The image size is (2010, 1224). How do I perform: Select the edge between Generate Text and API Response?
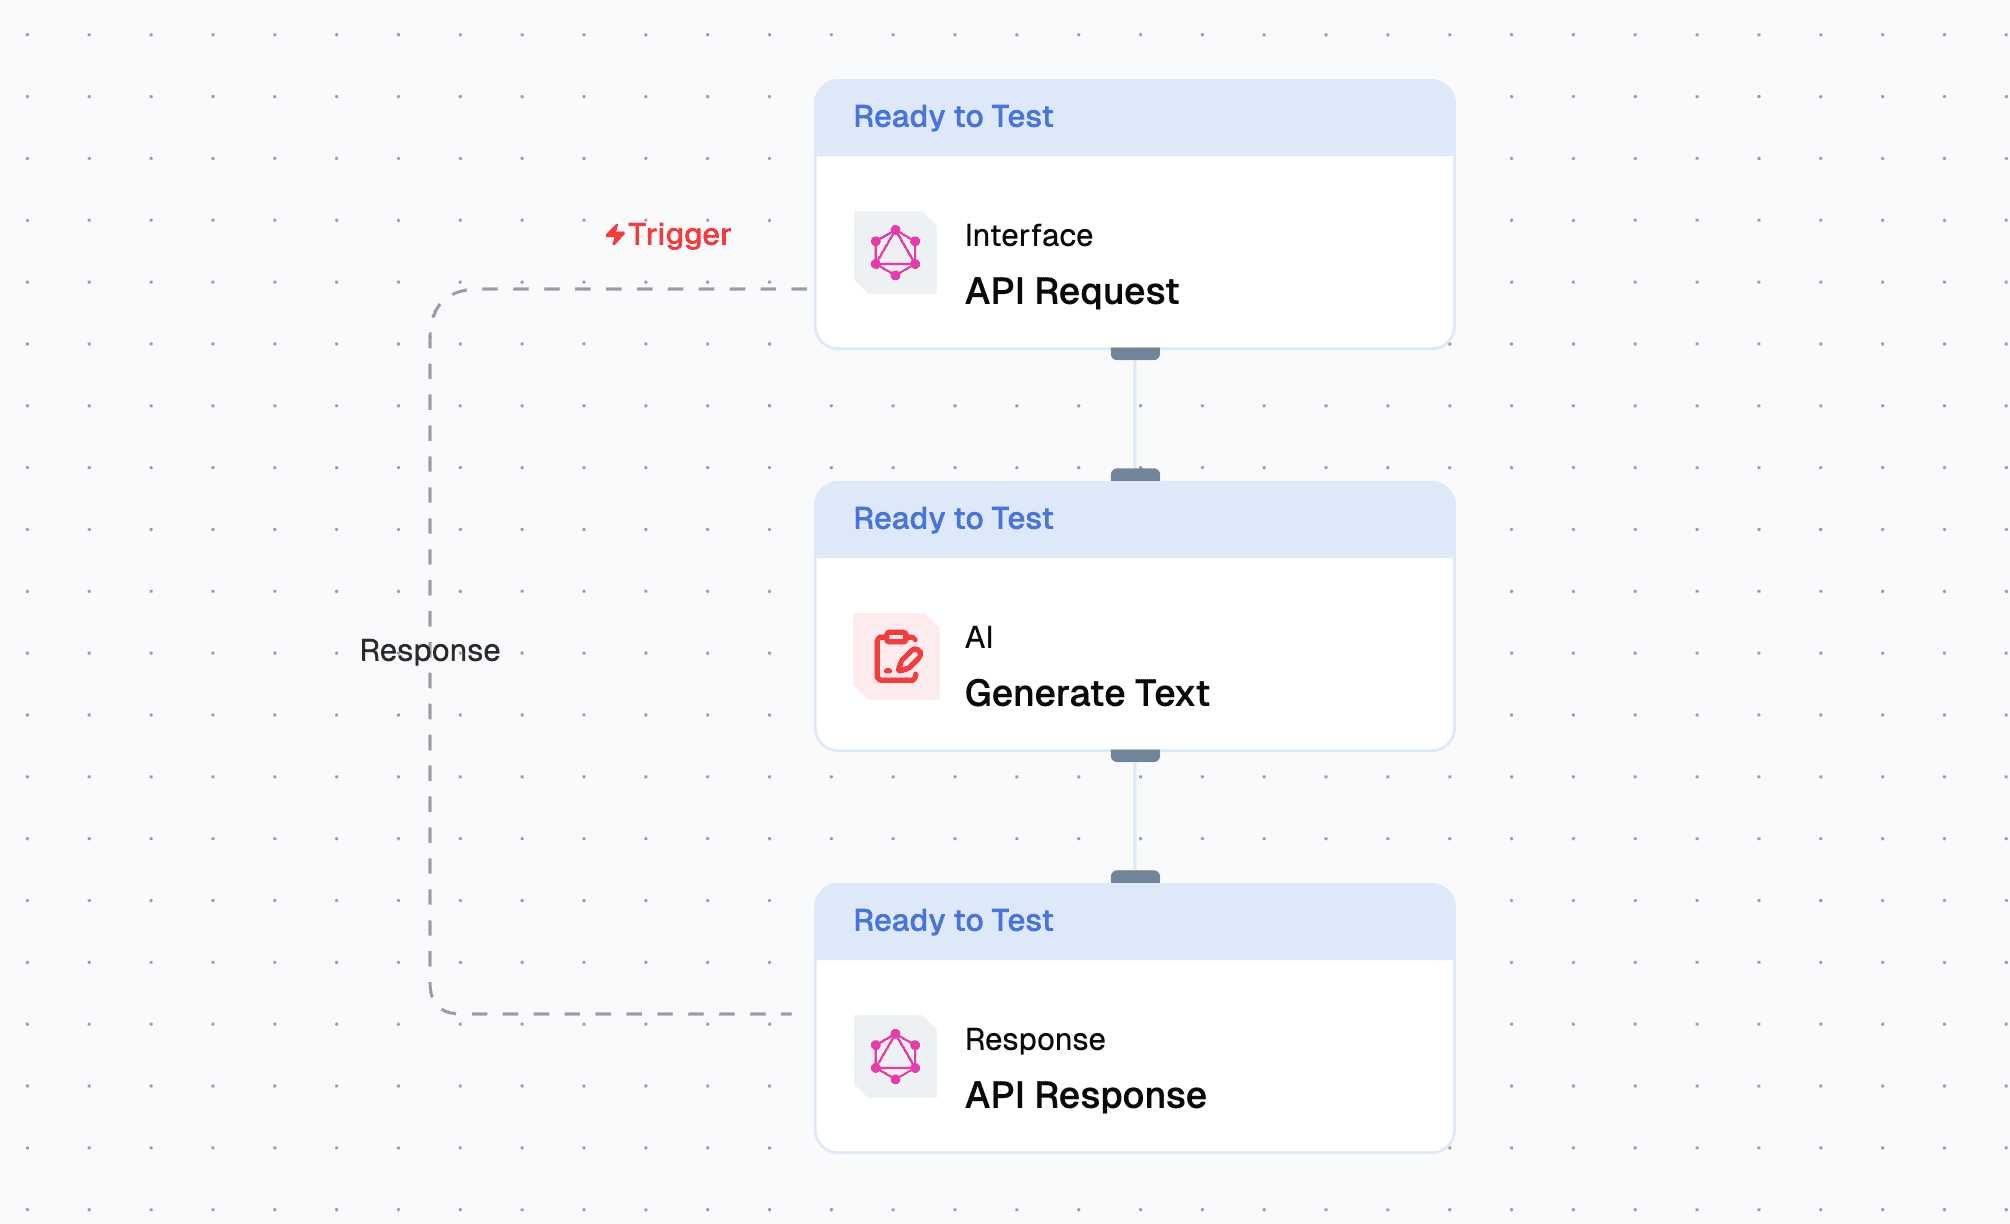click(1134, 815)
